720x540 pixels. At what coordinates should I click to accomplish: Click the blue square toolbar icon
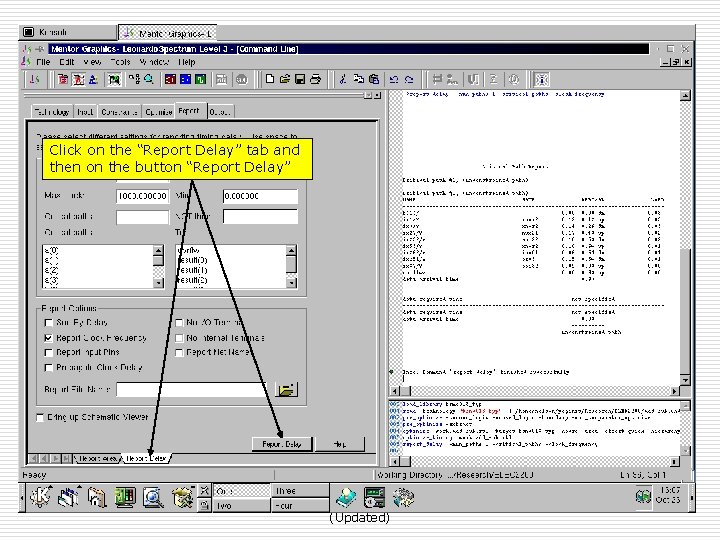point(185,79)
